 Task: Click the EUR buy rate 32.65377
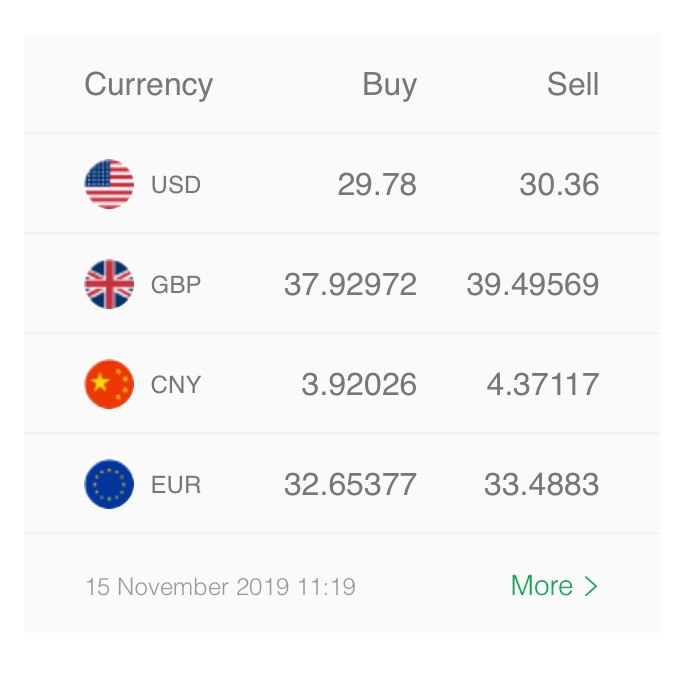(x=351, y=484)
